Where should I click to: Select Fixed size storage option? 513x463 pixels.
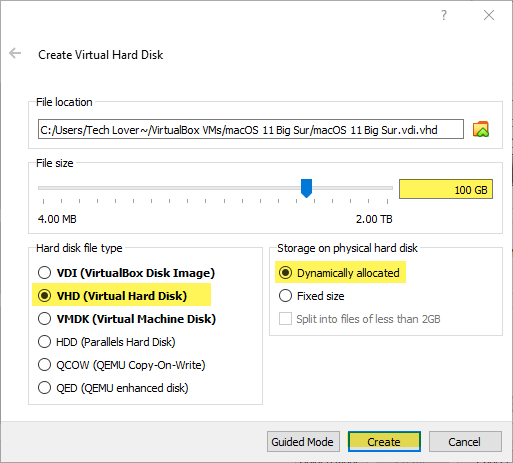point(312,296)
